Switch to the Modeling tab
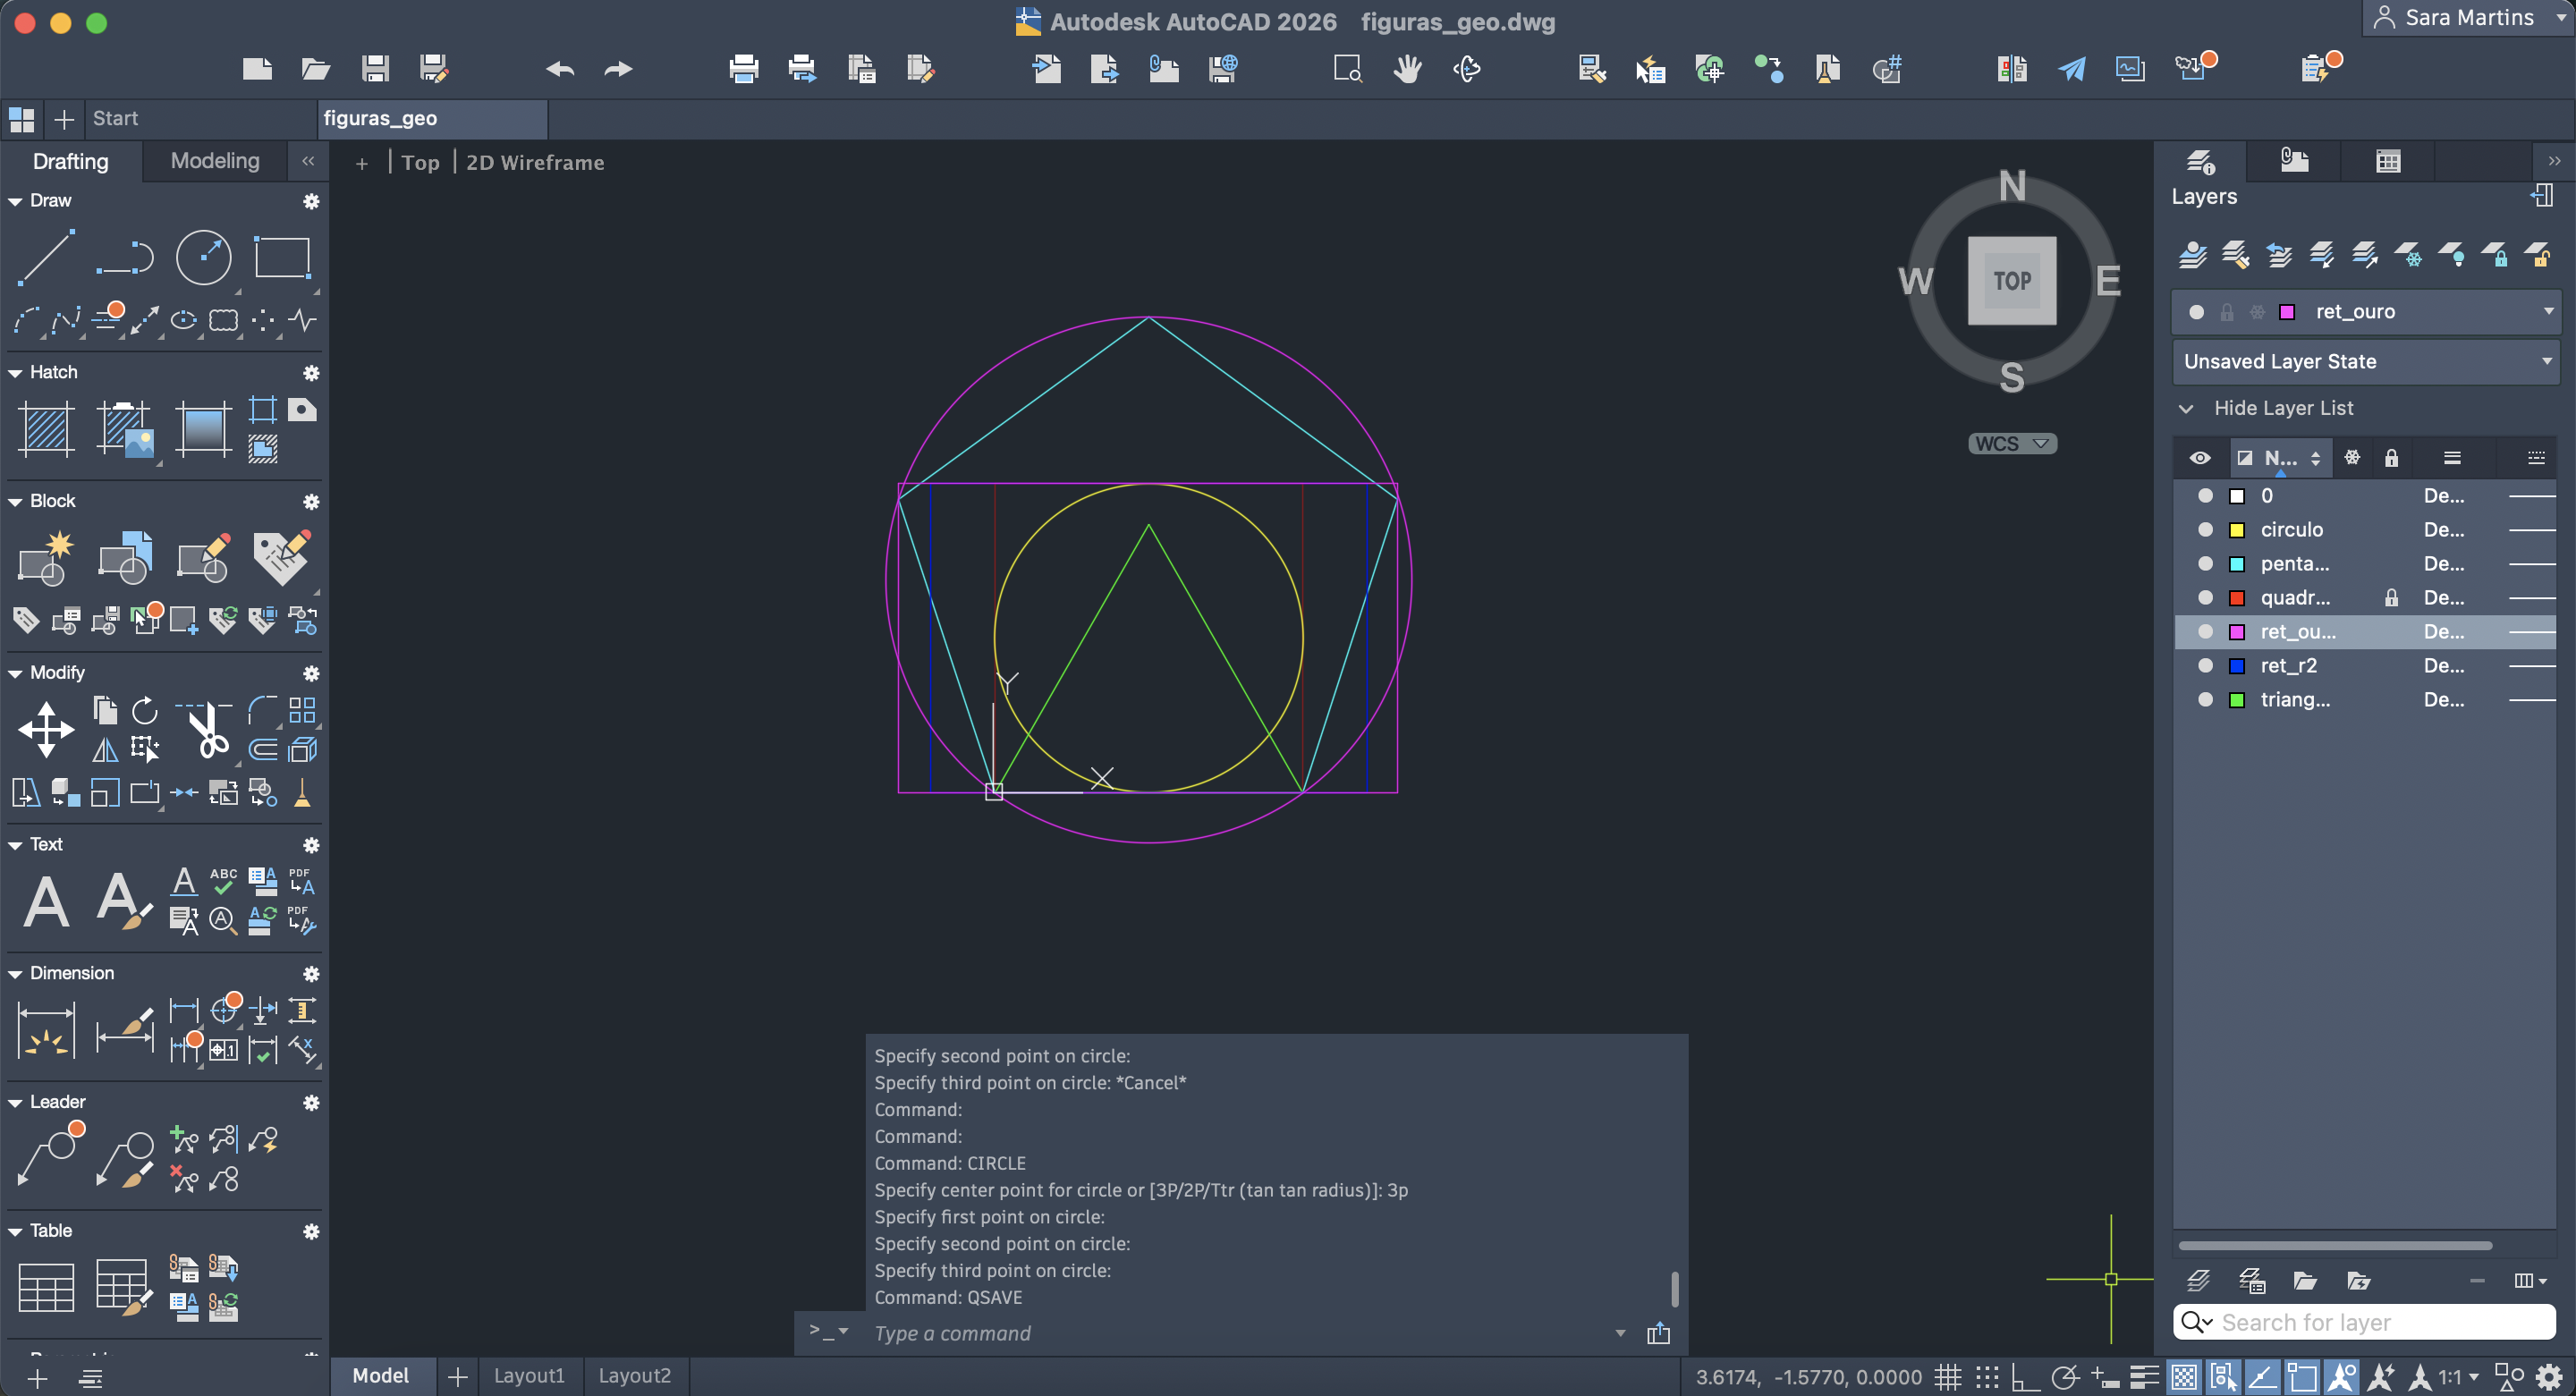The width and height of the screenshot is (2576, 1396). [x=215, y=161]
